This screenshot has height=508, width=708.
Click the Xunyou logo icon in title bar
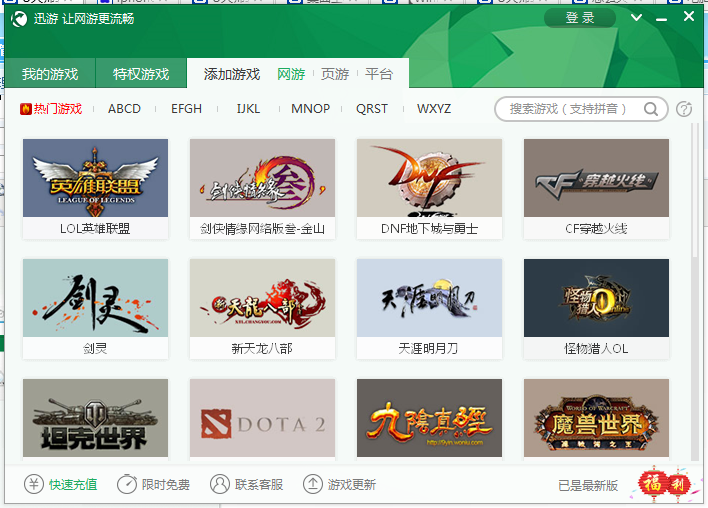click(x=19, y=19)
